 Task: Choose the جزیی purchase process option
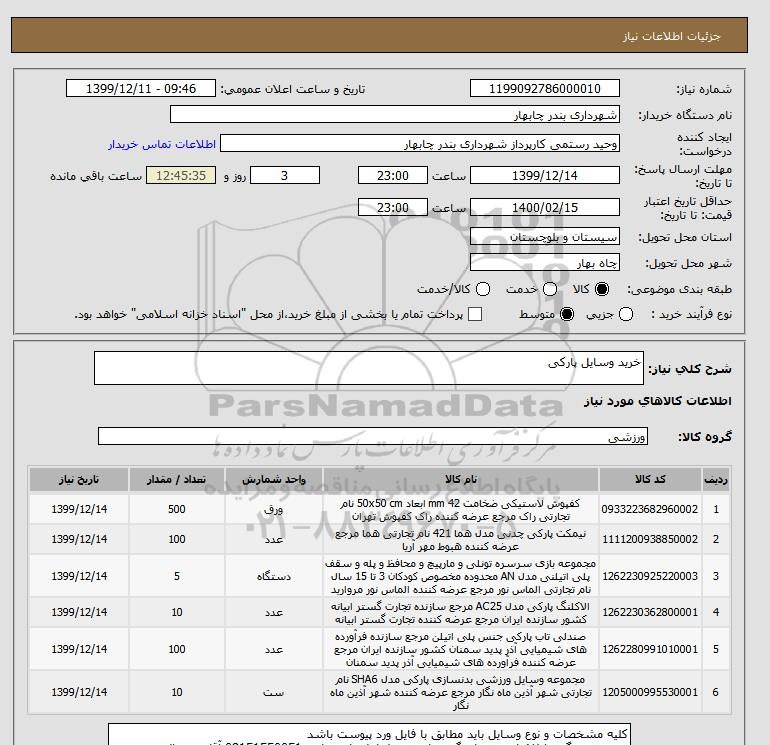pos(626,314)
